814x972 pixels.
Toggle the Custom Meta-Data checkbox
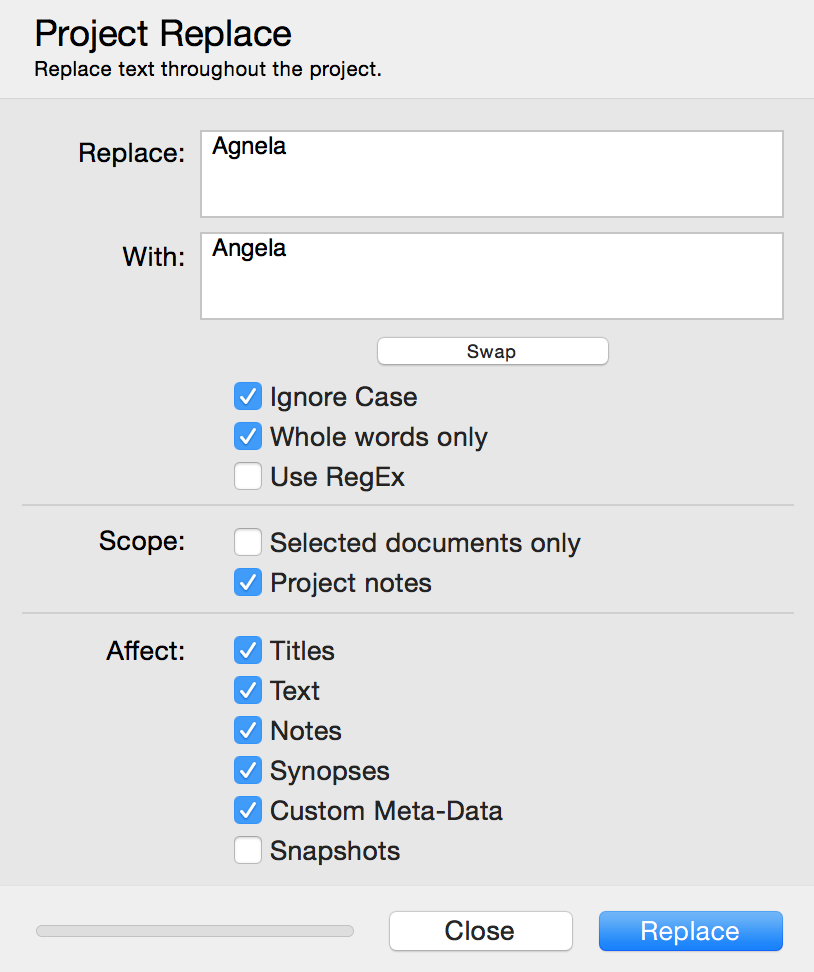click(247, 811)
